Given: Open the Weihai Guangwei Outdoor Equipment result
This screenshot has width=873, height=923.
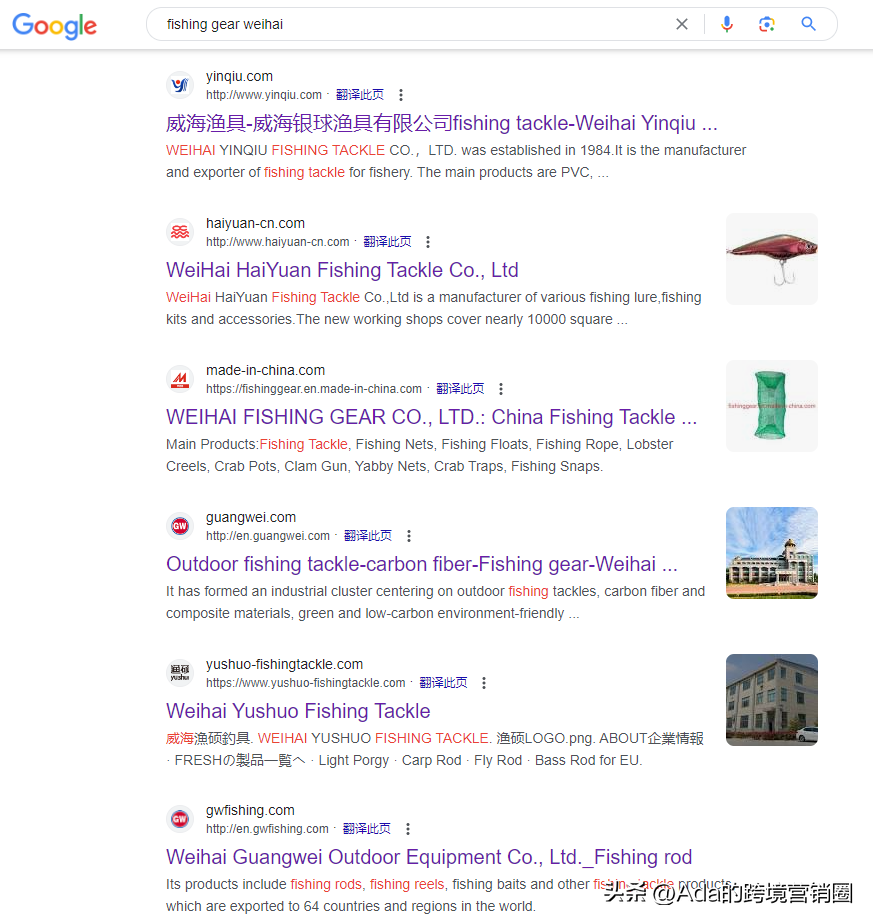Looking at the screenshot, I should click(x=429, y=857).
